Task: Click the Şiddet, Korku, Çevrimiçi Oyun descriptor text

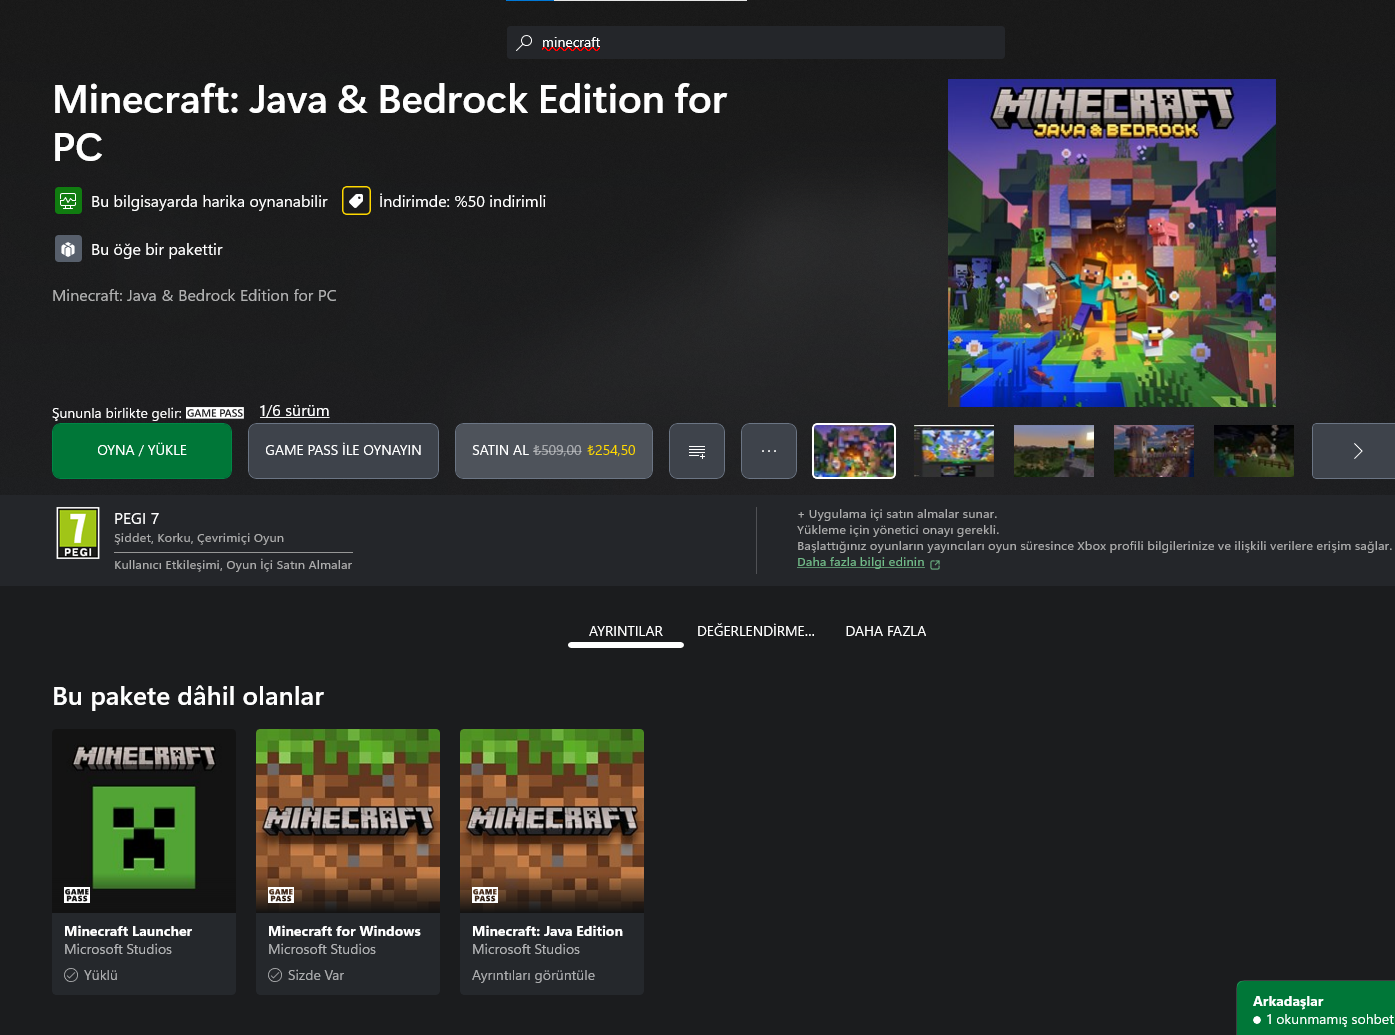Action: pos(199,538)
